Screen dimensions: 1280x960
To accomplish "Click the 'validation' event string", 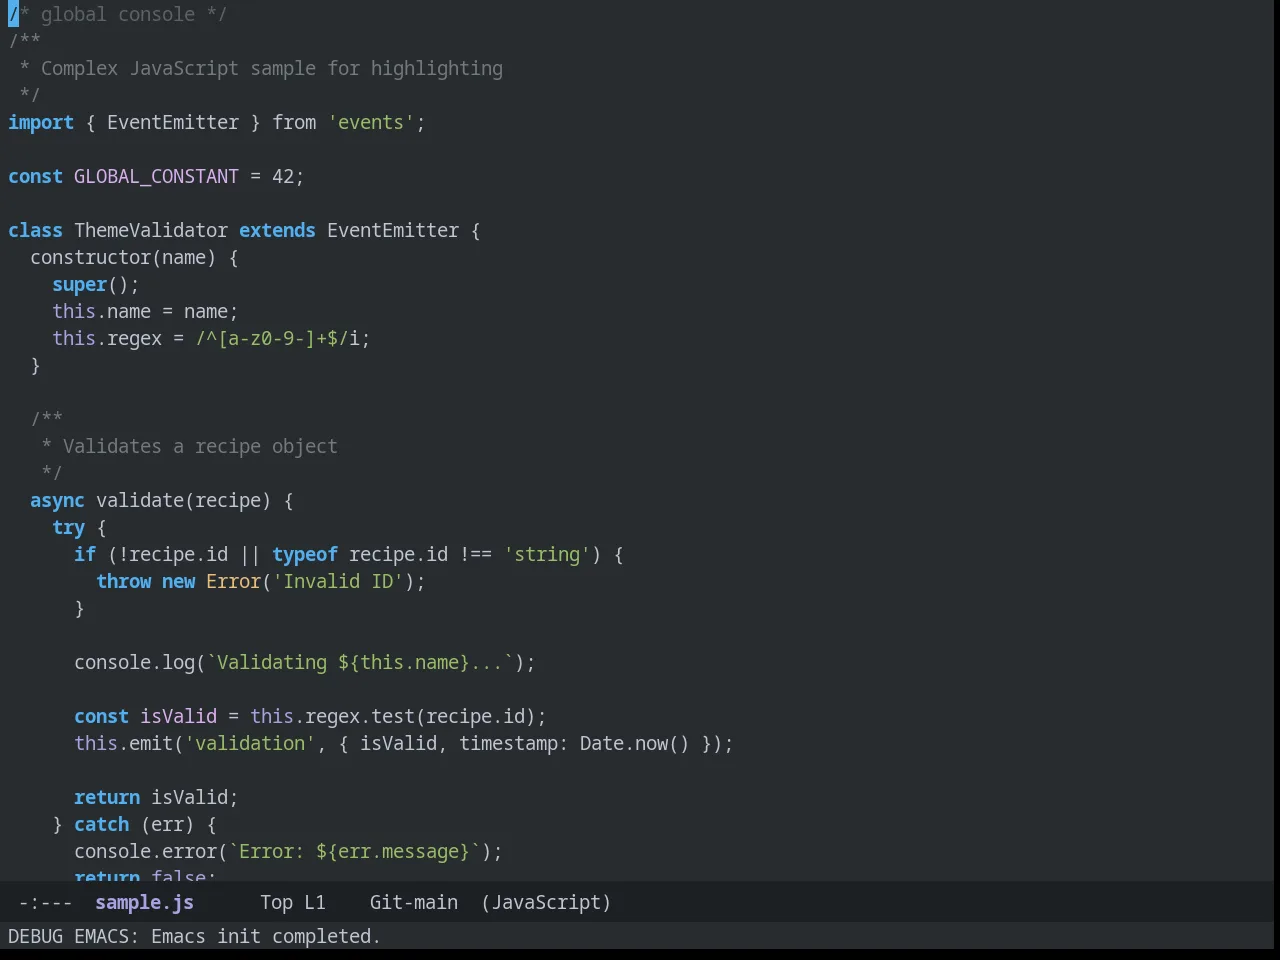I will 250,743.
